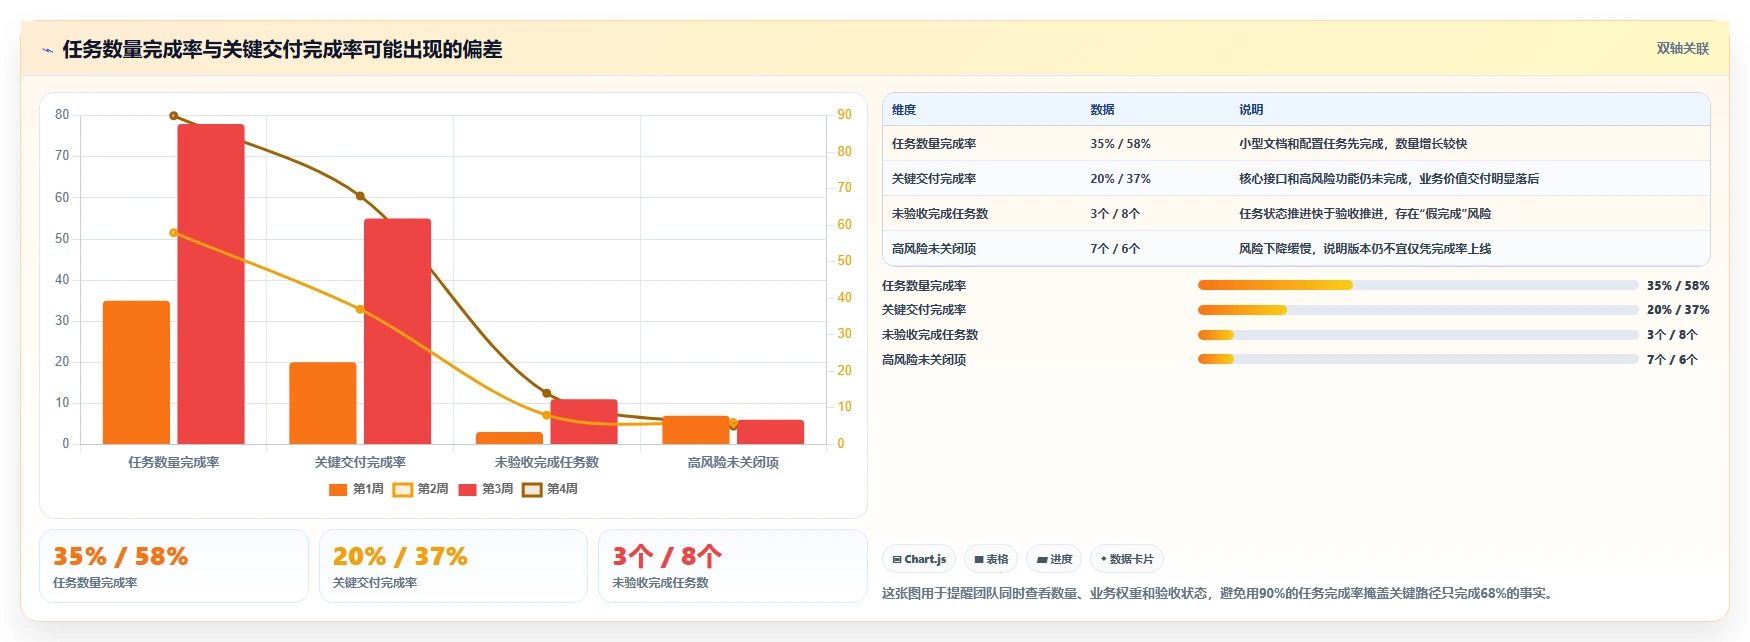1750x642 pixels.
Task: Click the 进度 tag
Action: point(1054,559)
